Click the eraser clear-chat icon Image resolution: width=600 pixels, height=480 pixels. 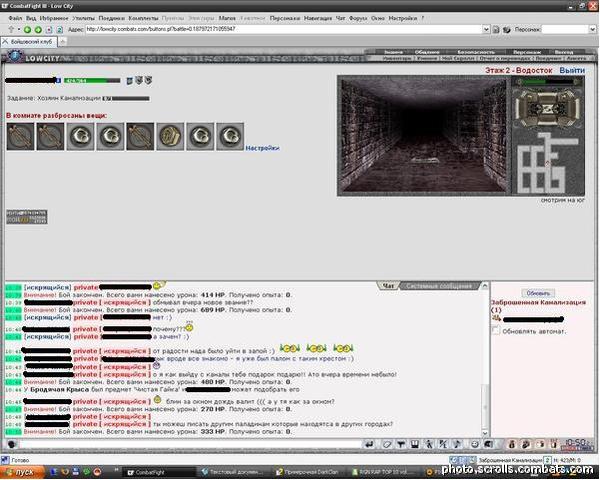pyautogui.click(x=387, y=444)
